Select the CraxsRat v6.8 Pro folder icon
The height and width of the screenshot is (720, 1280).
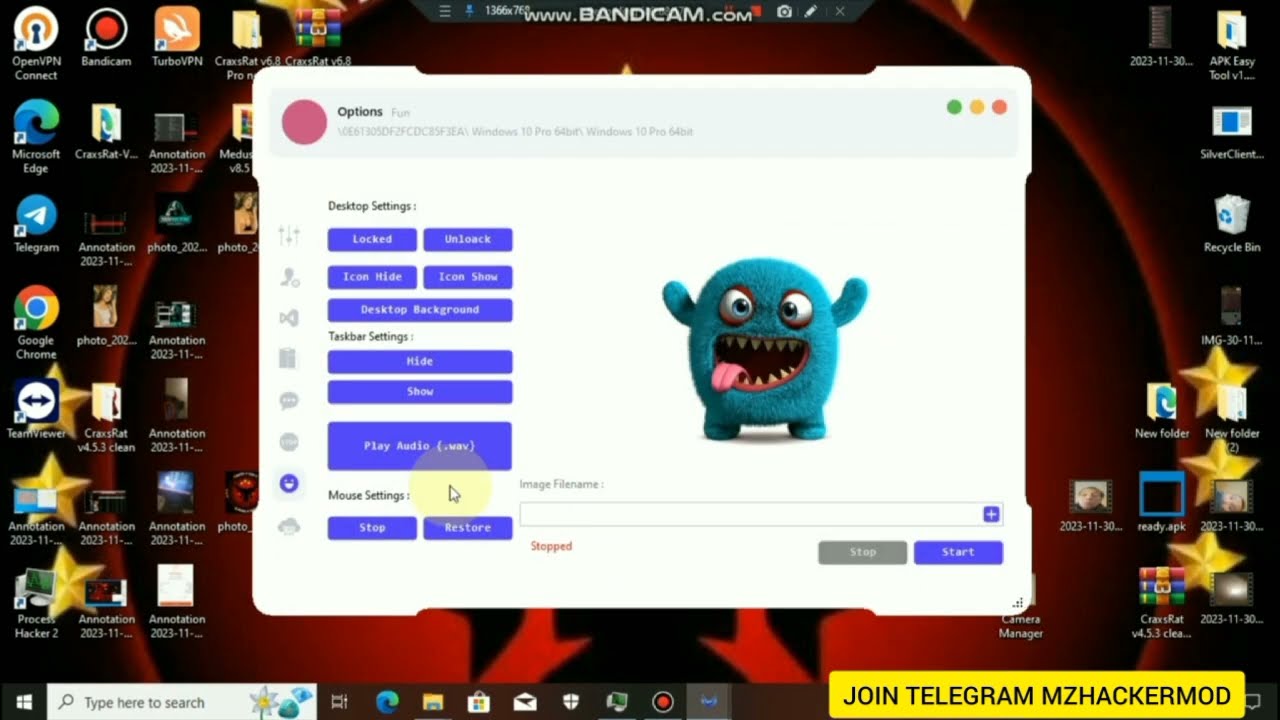(246, 44)
